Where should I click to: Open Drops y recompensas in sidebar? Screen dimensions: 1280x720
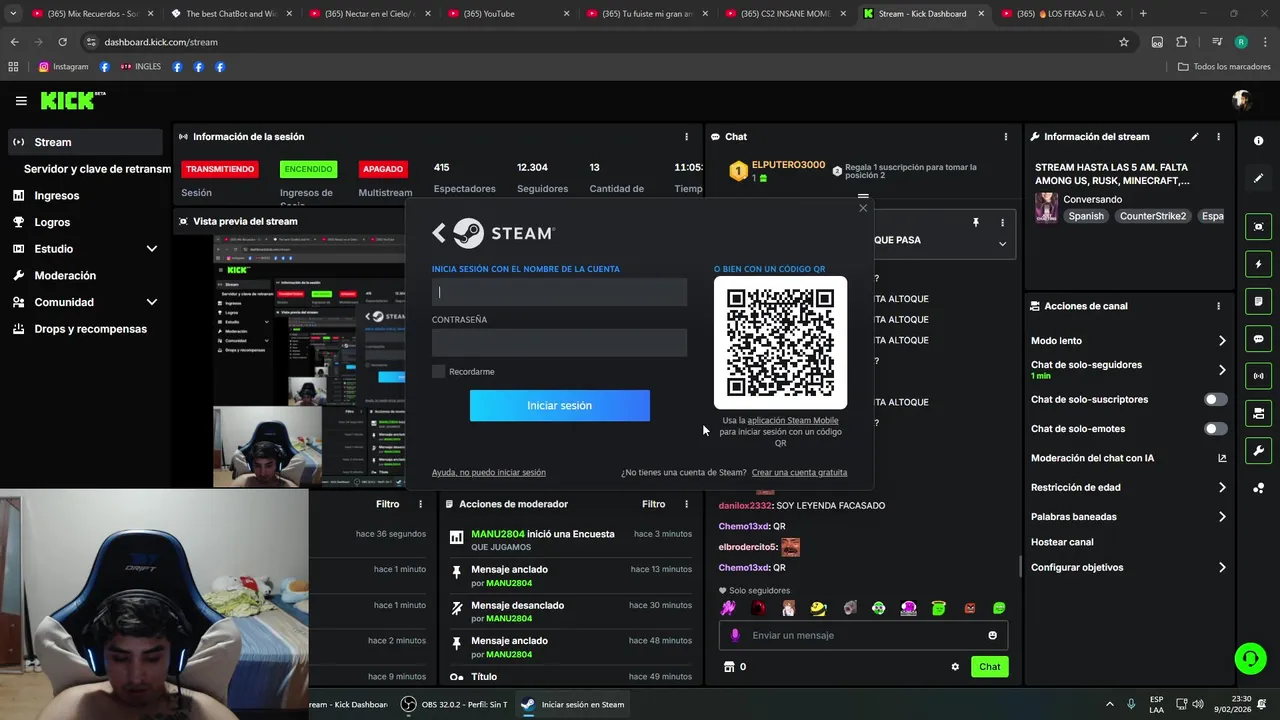pyautogui.click(x=90, y=329)
